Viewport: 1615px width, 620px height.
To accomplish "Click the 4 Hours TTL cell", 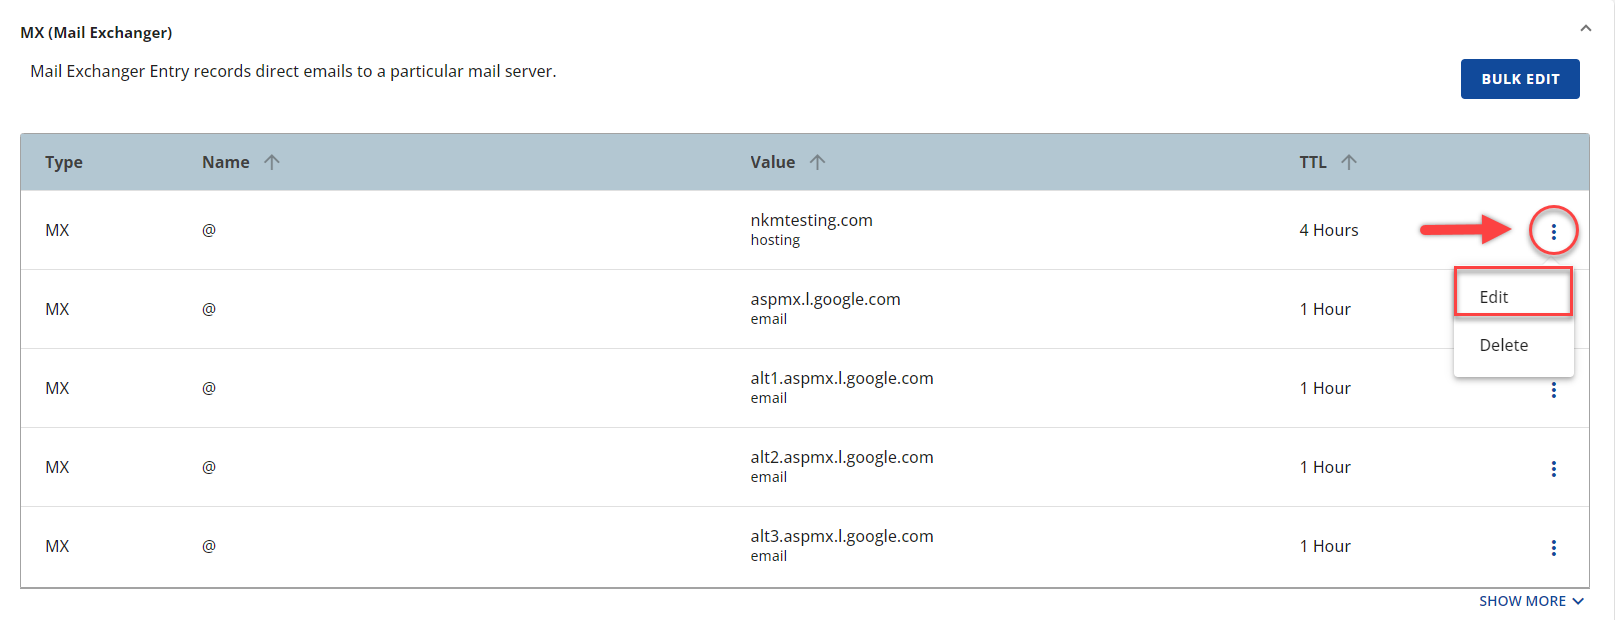I will pos(1328,230).
